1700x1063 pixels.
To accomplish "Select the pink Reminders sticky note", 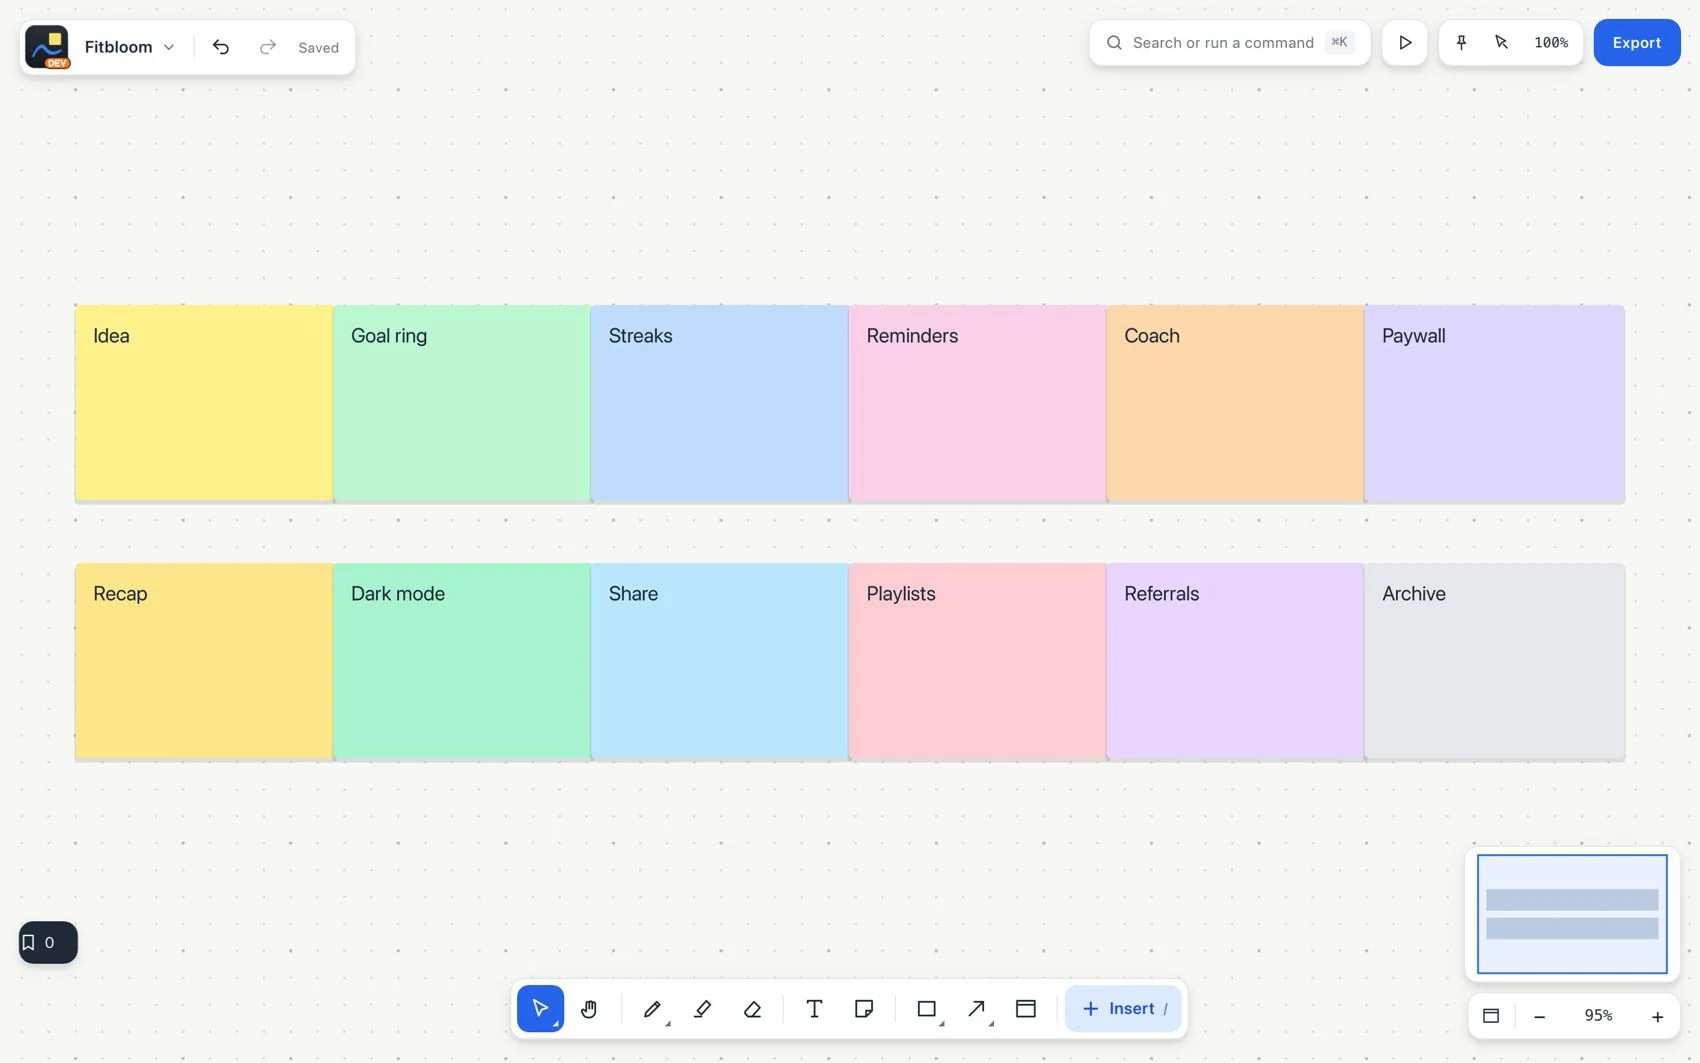I will click(x=977, y=403).
